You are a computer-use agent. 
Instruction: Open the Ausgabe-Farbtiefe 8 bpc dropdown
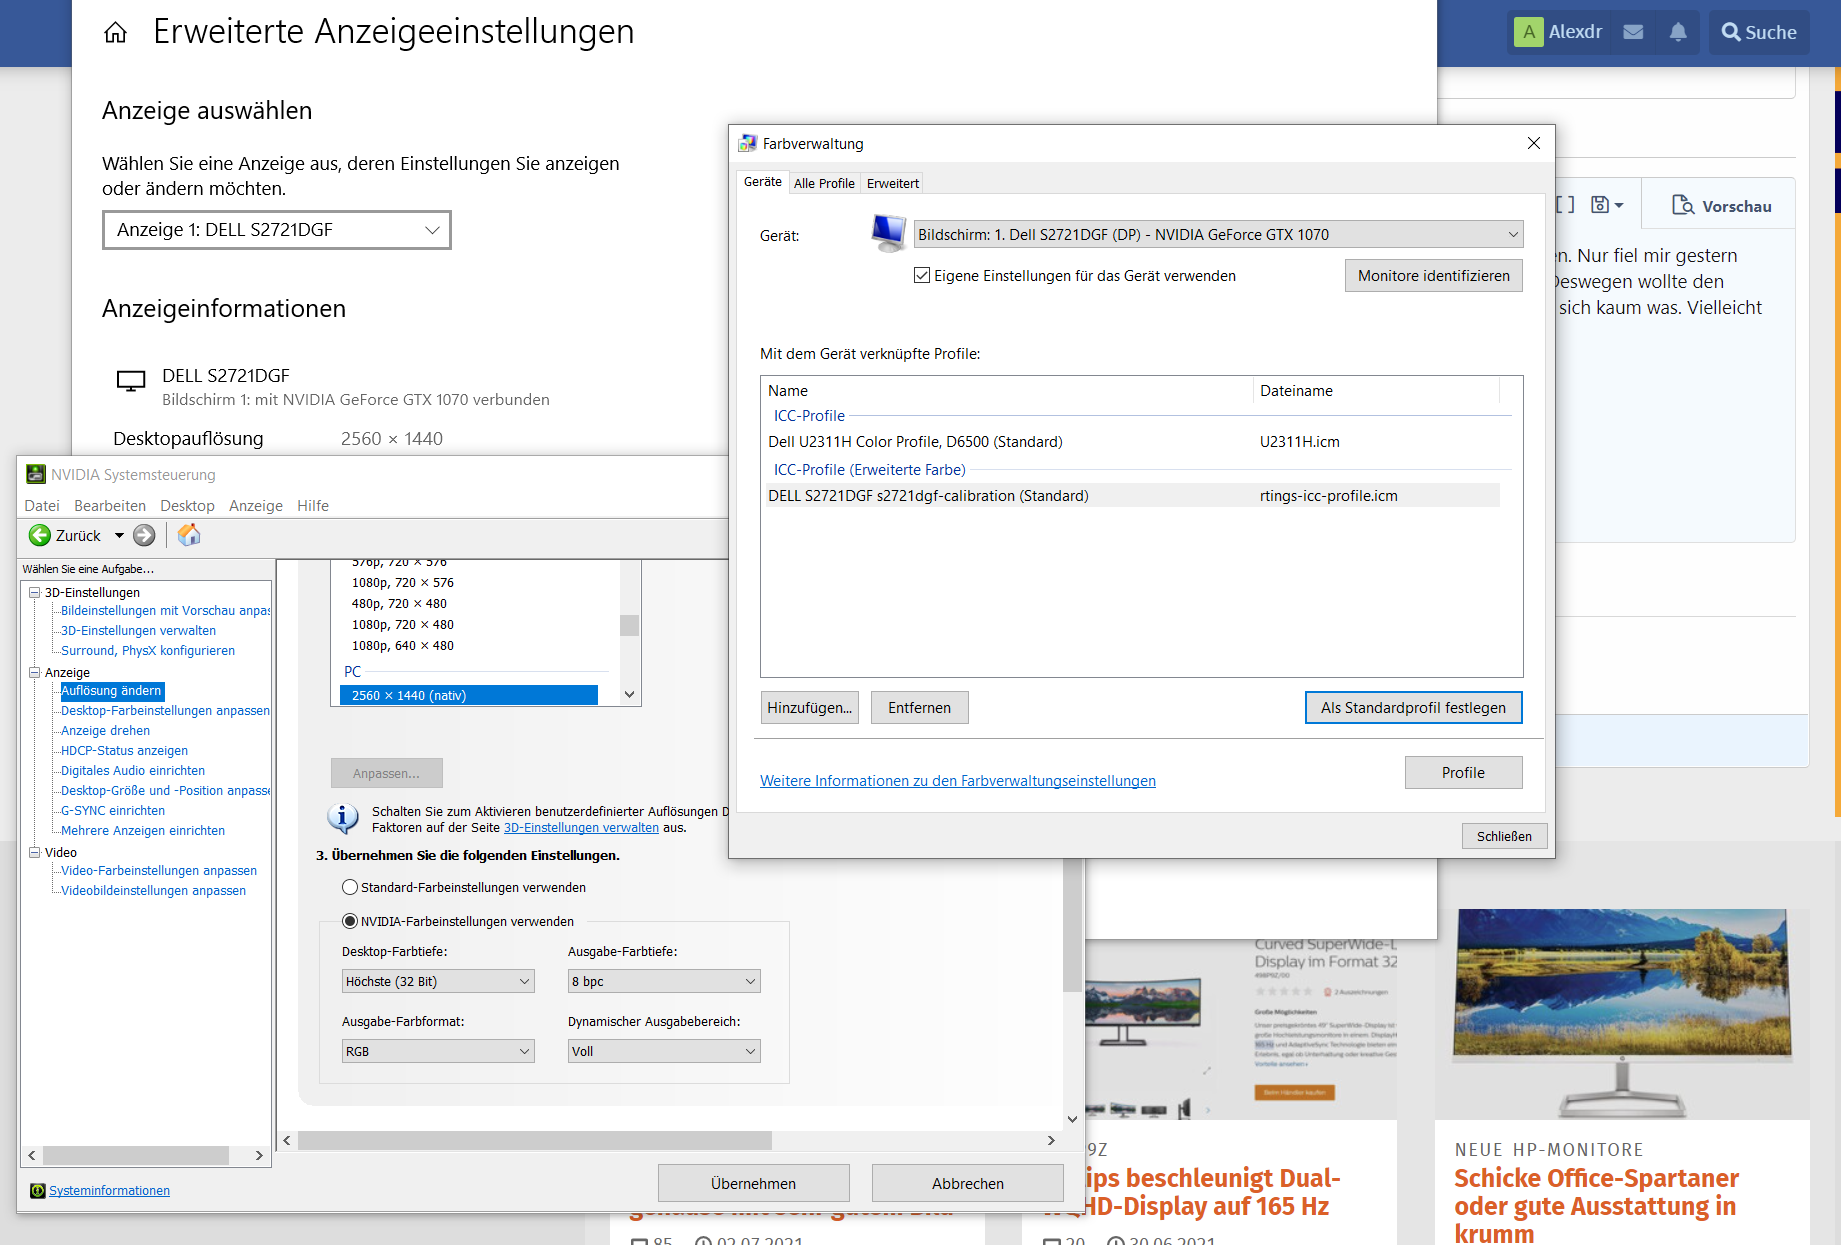(x=664, y=981)
